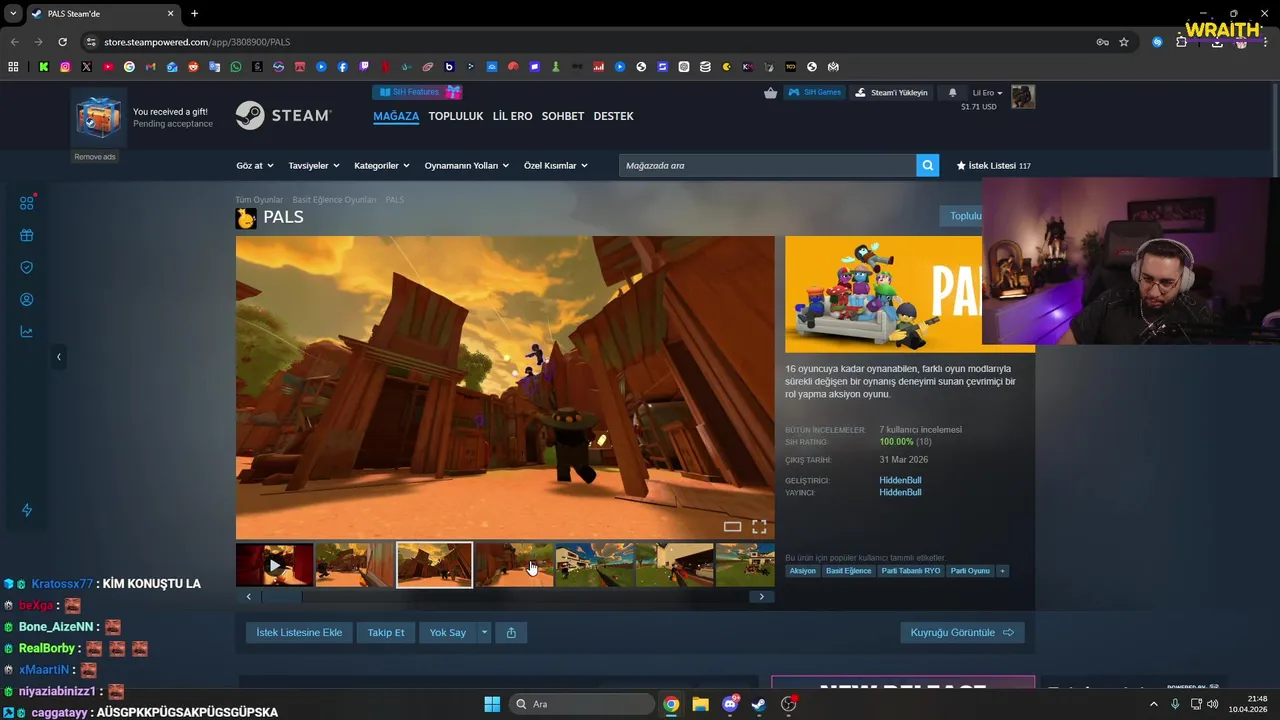Screen dimensions: 1280x720
Task: Click the Aksiyon tag
Action: coord(802,571)
